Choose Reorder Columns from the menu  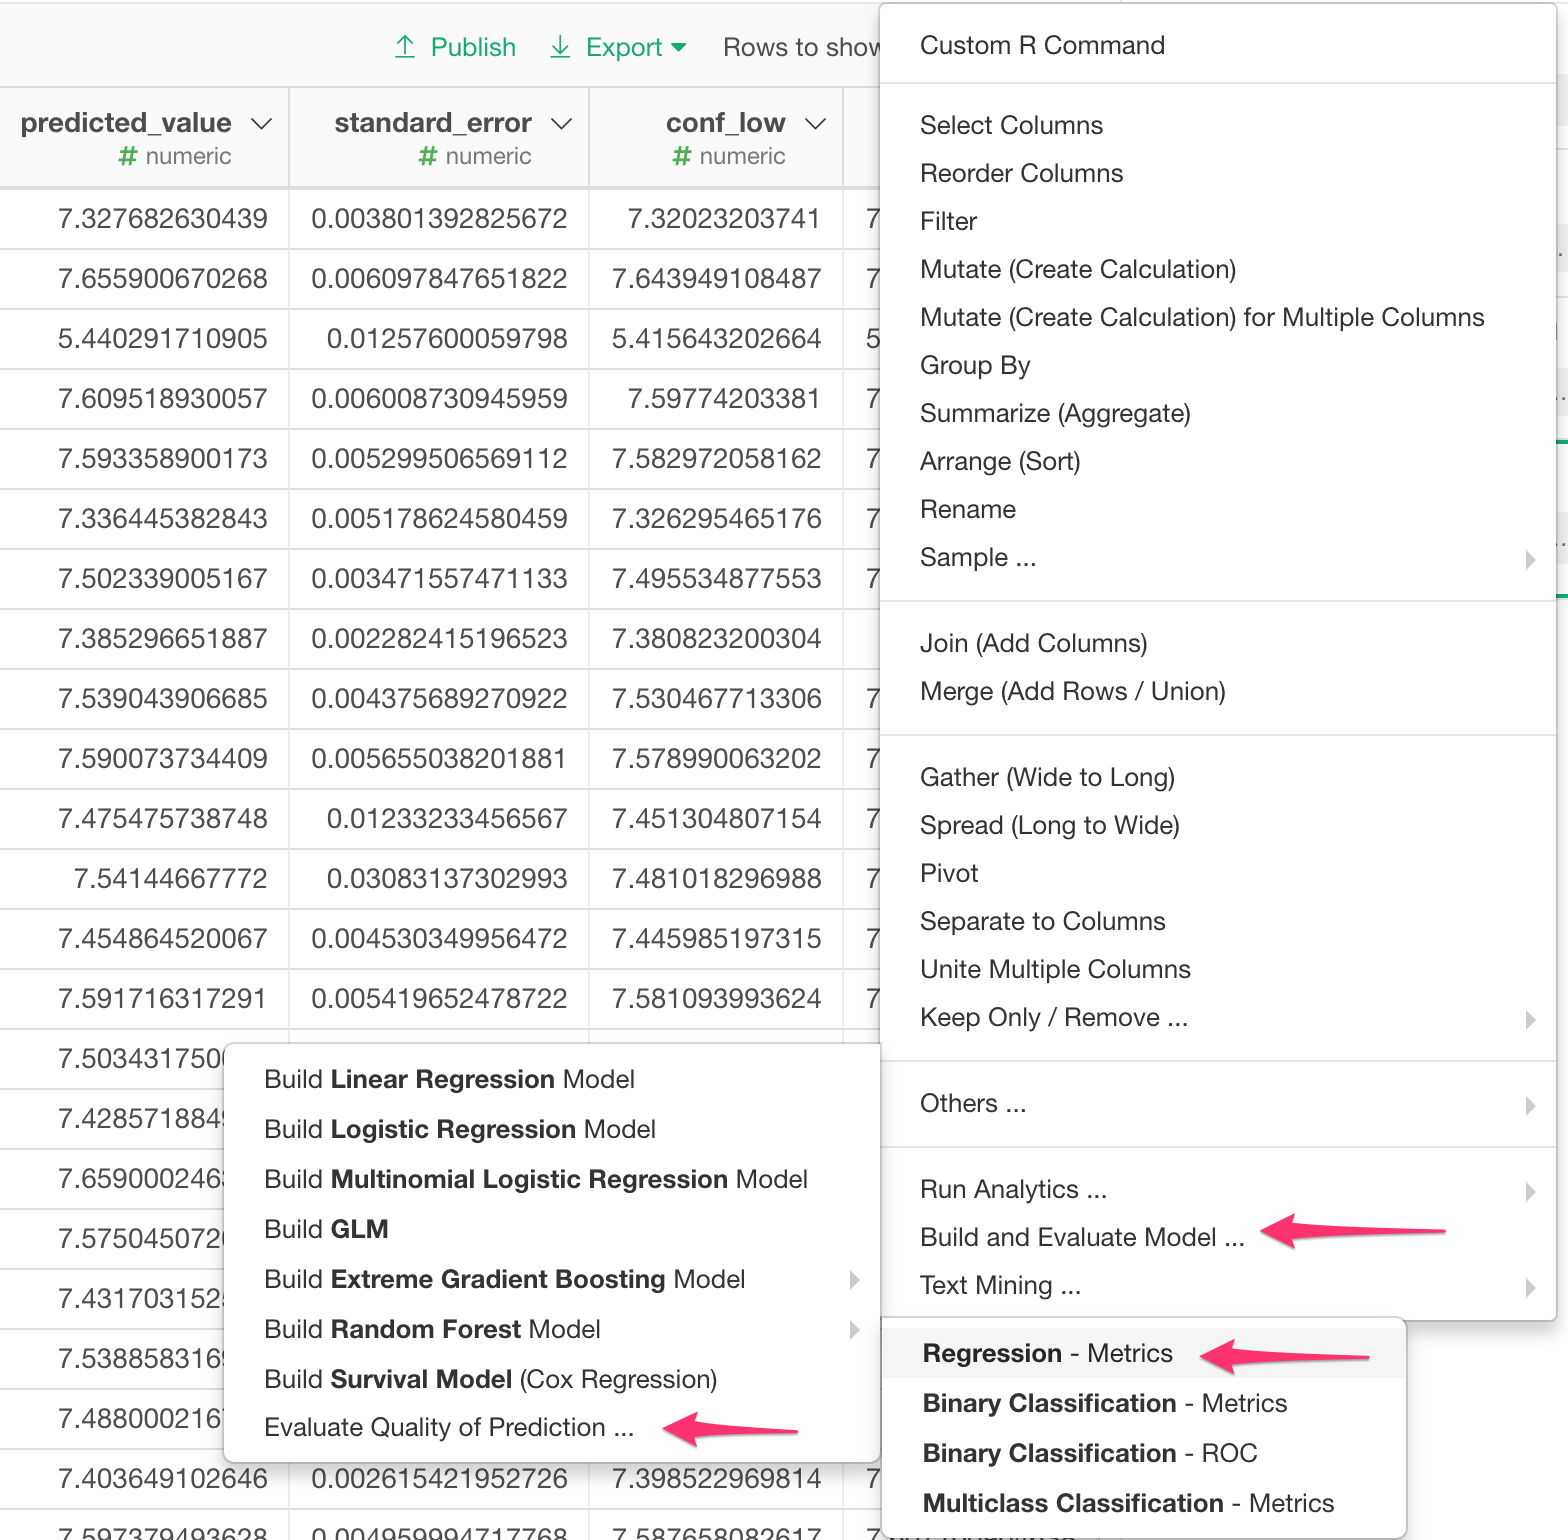(1021, 173)
